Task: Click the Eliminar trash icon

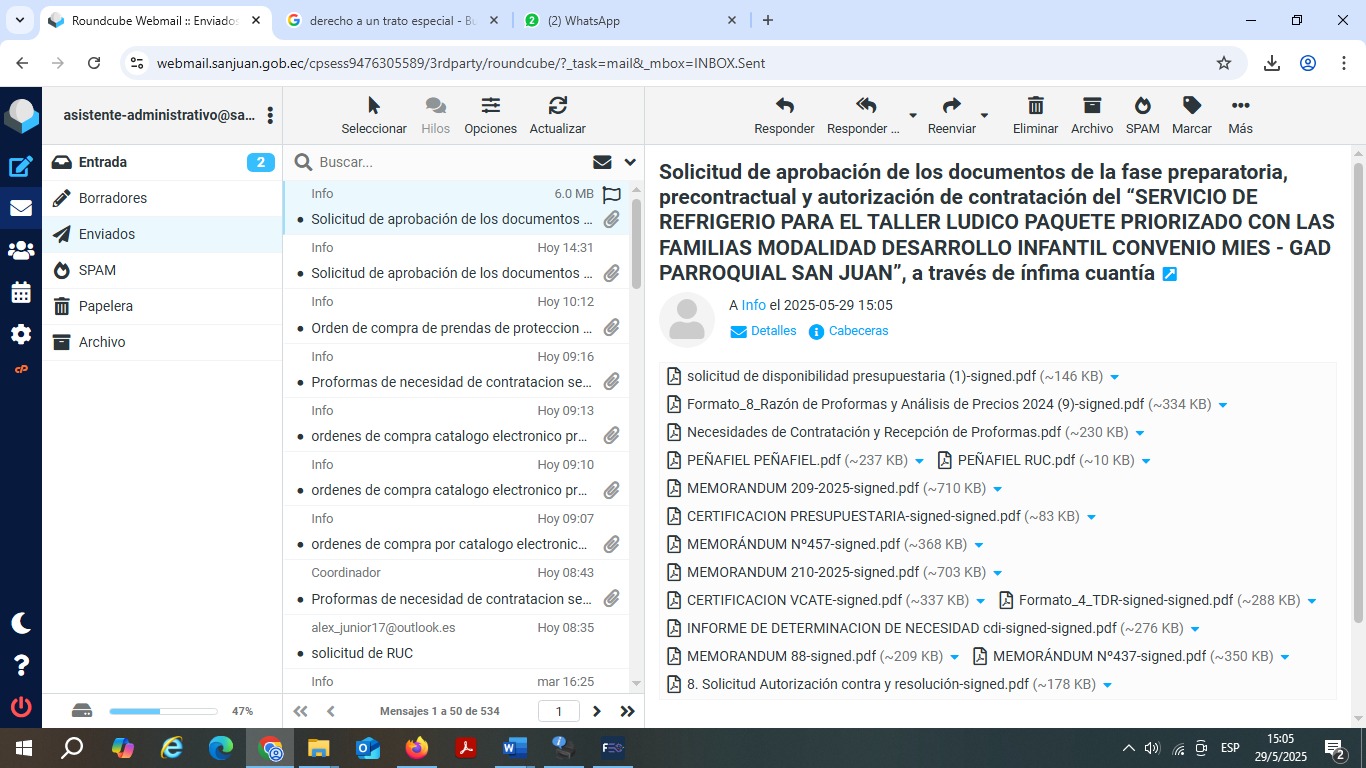Action: [x=1035, y=106]
